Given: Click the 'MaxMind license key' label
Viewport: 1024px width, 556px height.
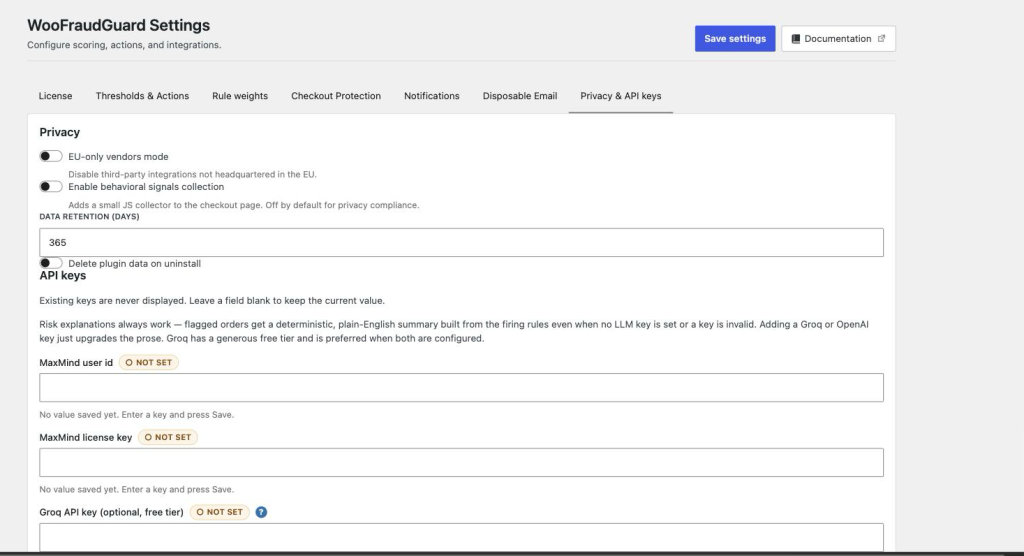Looking at the screenshot, I should tap(86, 438).
